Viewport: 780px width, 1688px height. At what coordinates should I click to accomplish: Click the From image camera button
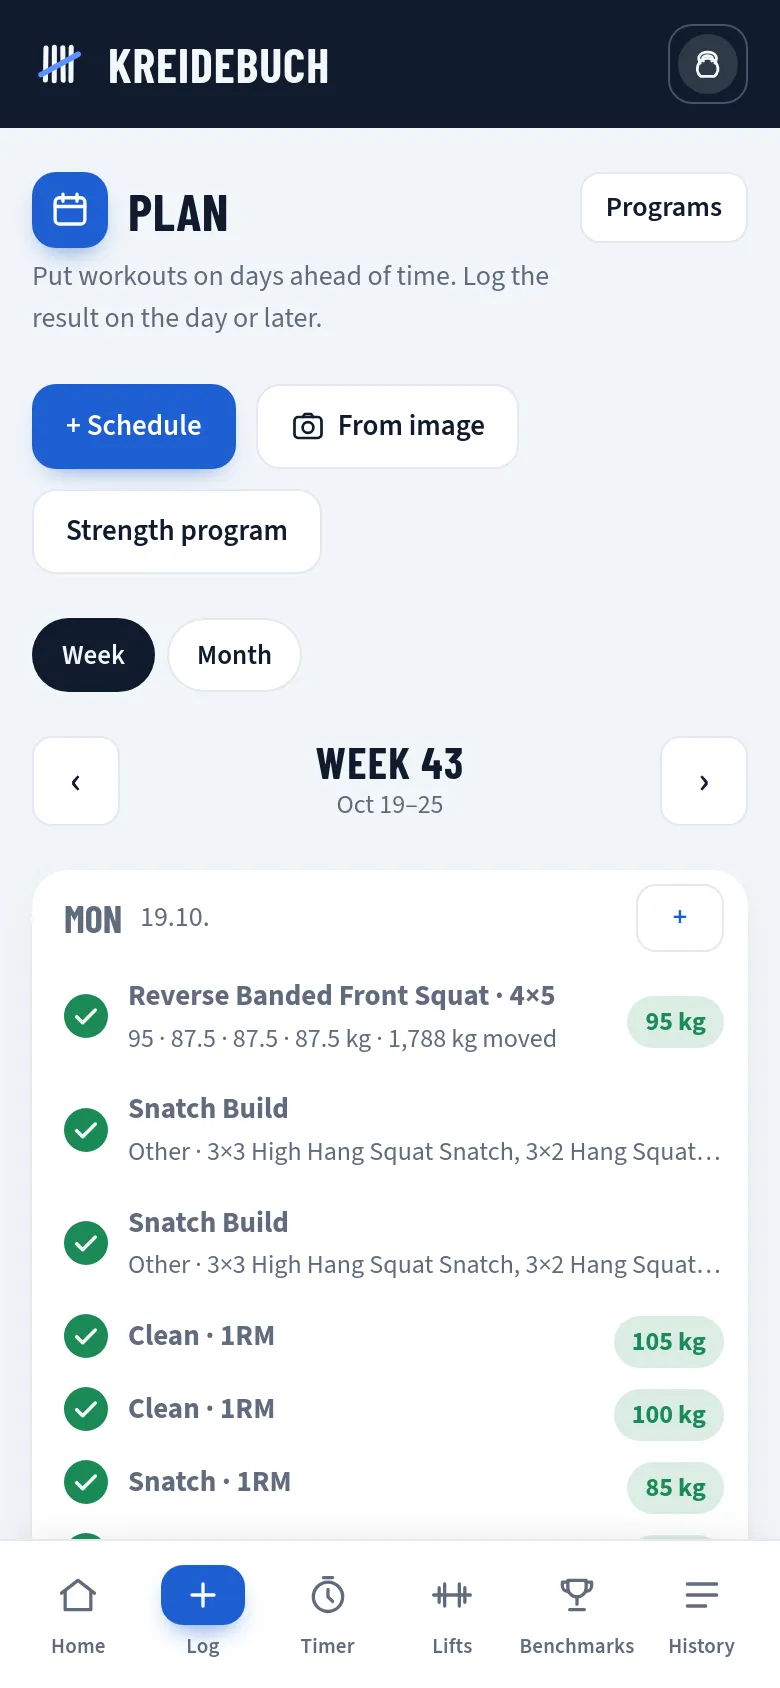click(388, 426)
